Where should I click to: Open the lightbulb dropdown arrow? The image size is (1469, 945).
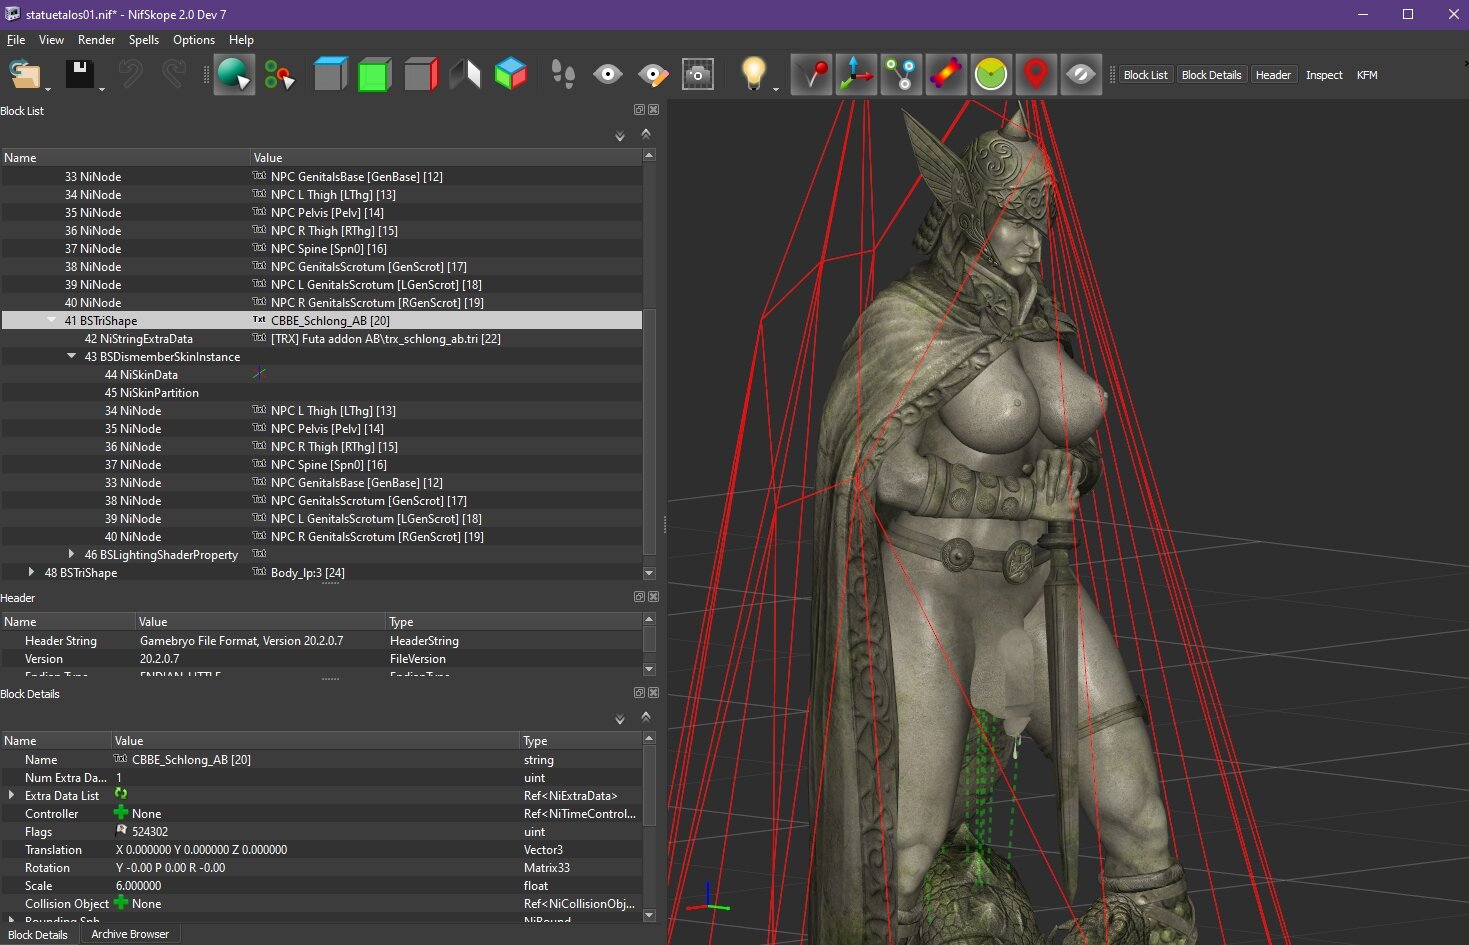click(x=776, y=89)
